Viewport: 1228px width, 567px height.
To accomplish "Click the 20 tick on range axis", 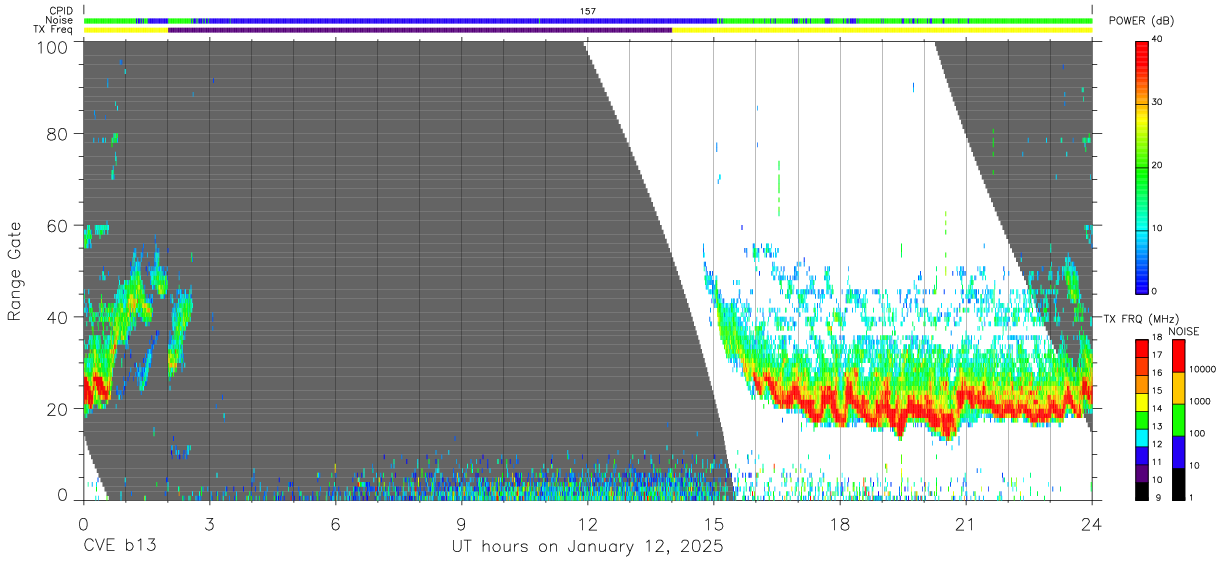I will 56,409.
